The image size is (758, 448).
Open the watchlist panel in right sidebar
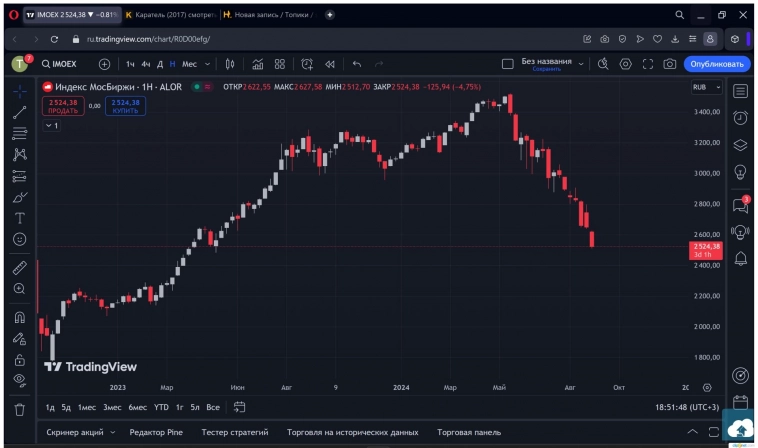click(x=740, y=91)
